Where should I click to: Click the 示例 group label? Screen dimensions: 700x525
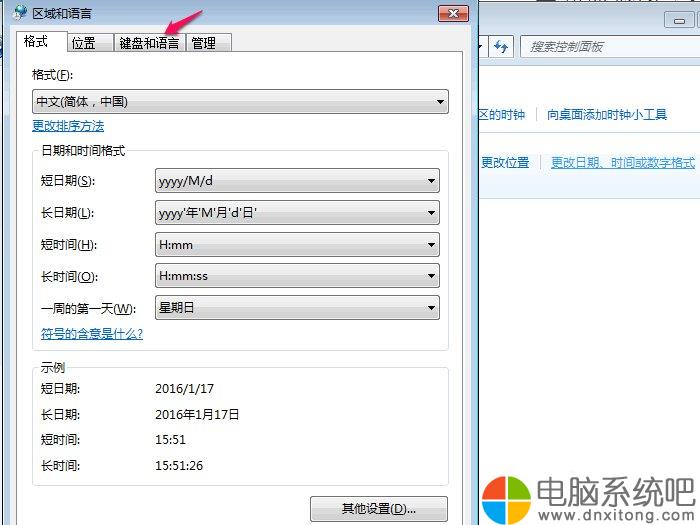(x=53, y=367)
